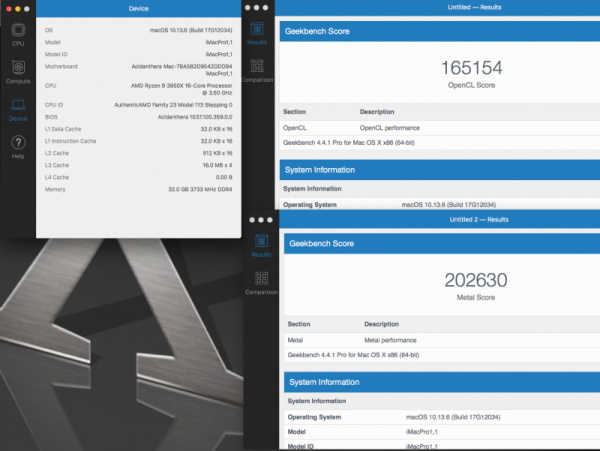
Task: Select the Compute icon in sidebar
Action: coord(18,72)
